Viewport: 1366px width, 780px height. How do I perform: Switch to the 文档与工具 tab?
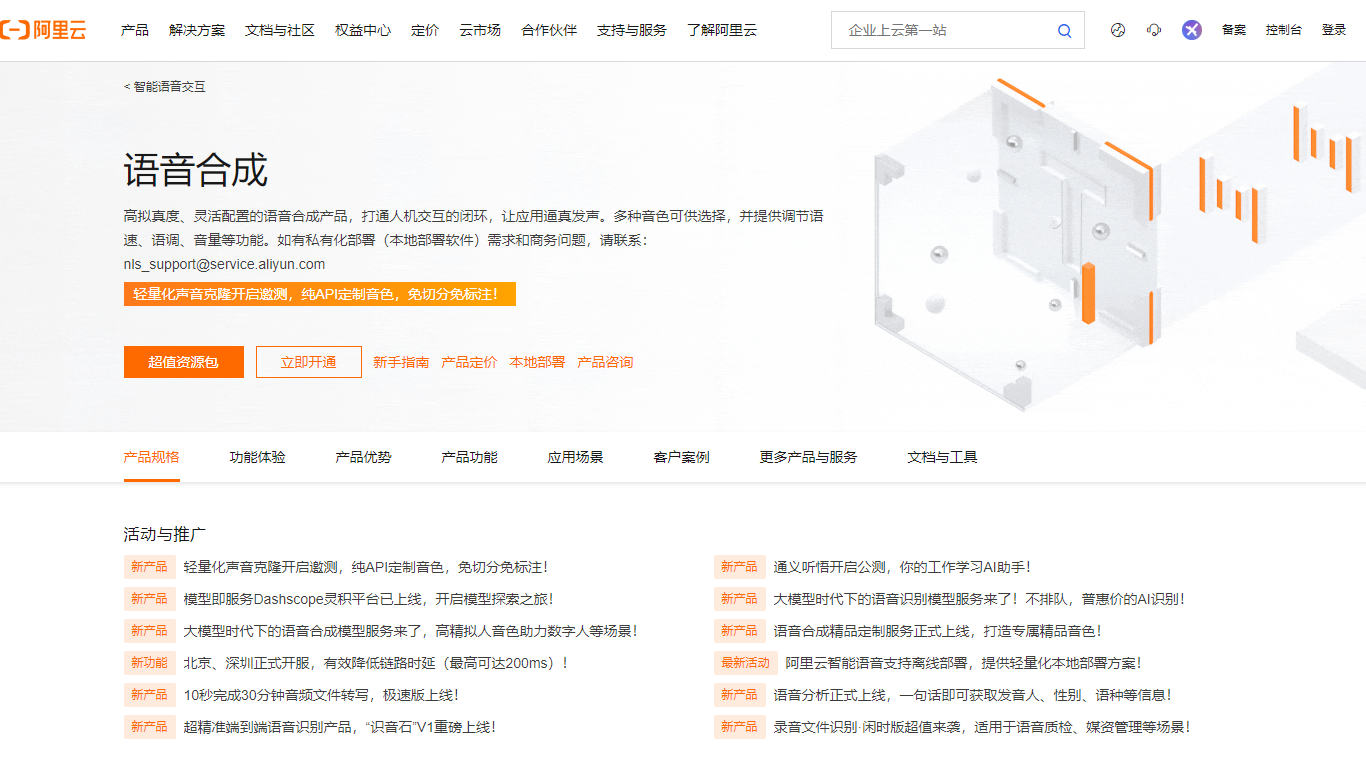click(943, 457)
